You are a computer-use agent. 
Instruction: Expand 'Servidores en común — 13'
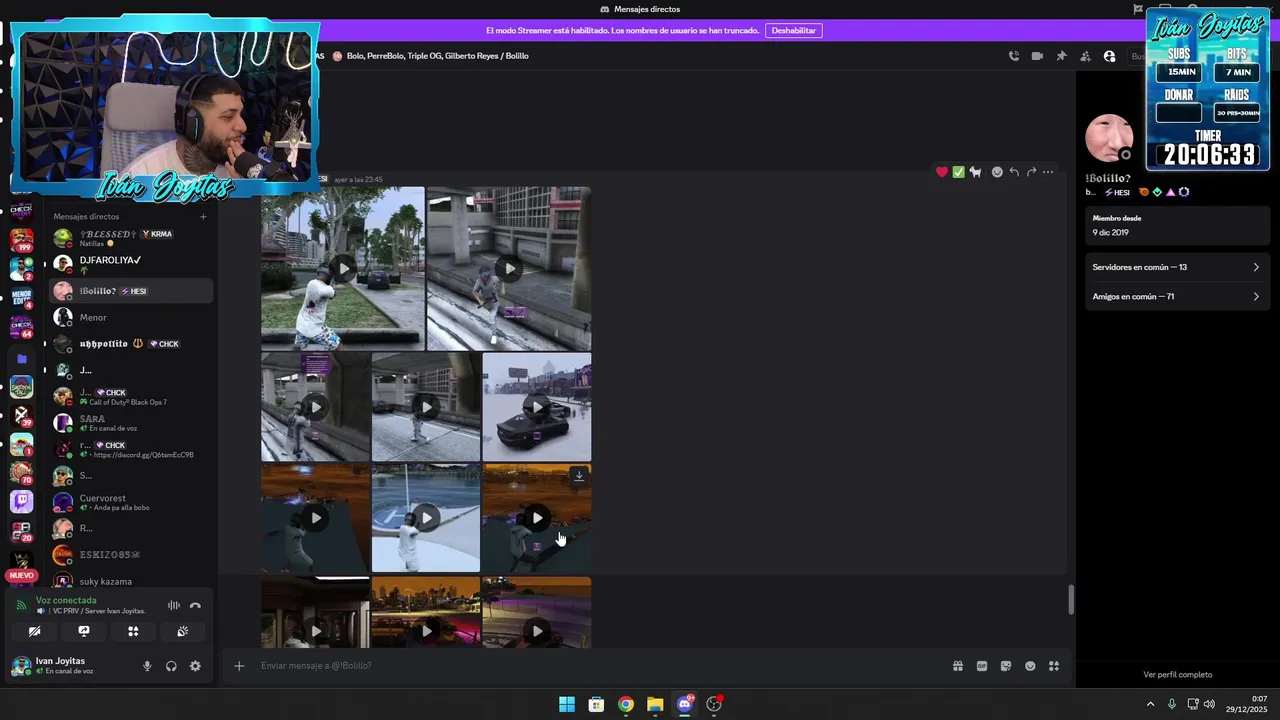pyautogui.click(x=1176, y=267)
